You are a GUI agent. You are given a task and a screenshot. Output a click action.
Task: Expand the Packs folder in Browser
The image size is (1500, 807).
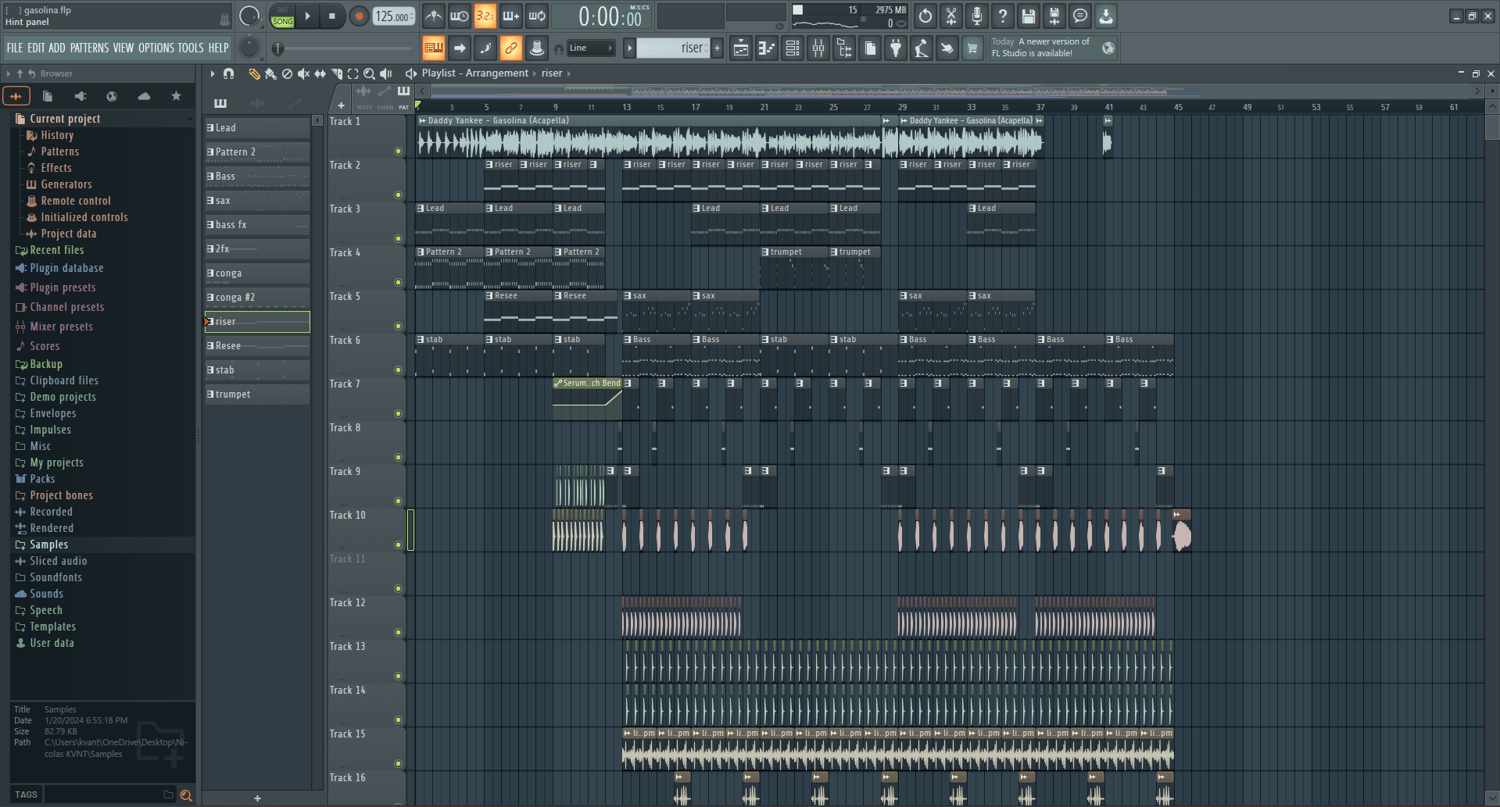coord(104,479)
